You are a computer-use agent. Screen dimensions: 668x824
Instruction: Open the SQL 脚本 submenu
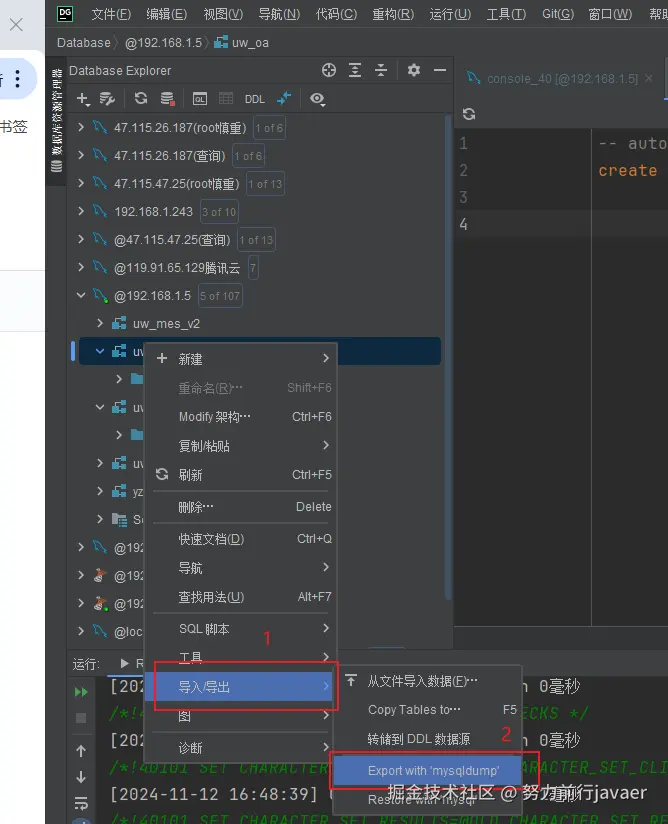[x=243, y=629]
